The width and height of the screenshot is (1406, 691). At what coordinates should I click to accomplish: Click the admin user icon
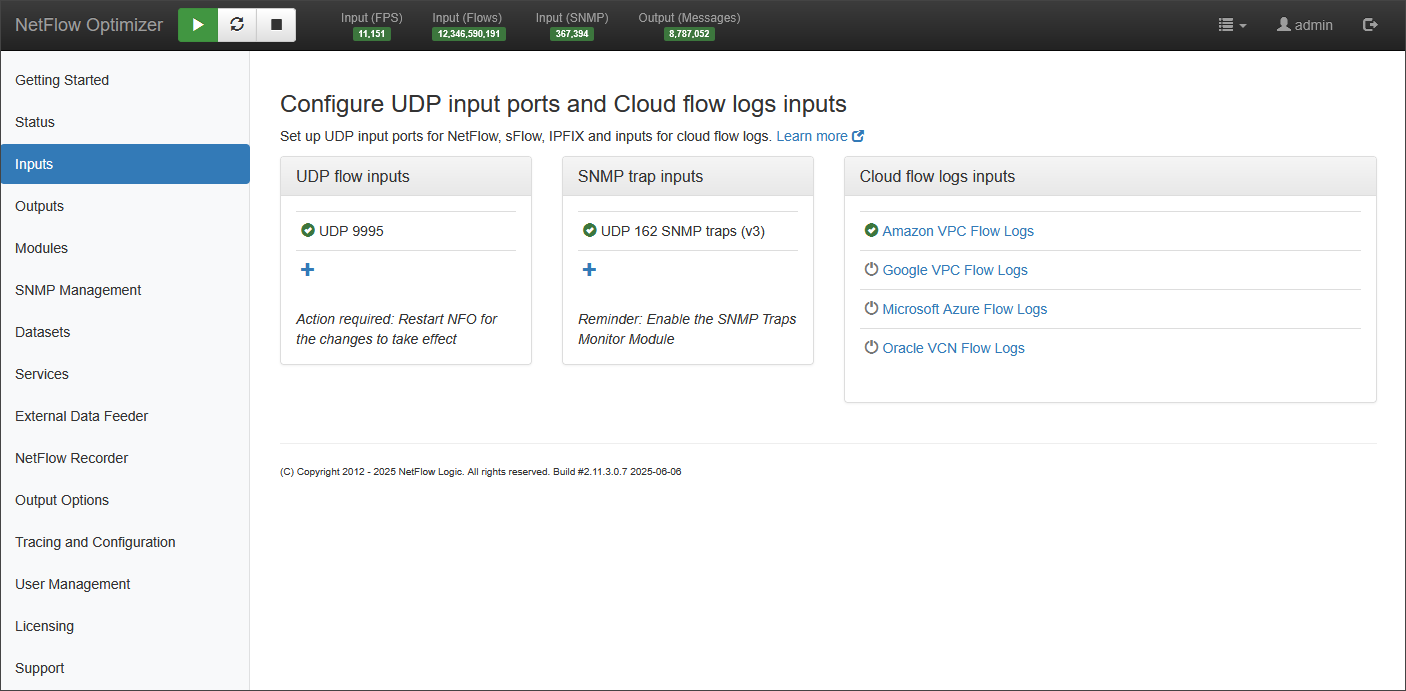pyautogui.click(x=1284, y=25)
